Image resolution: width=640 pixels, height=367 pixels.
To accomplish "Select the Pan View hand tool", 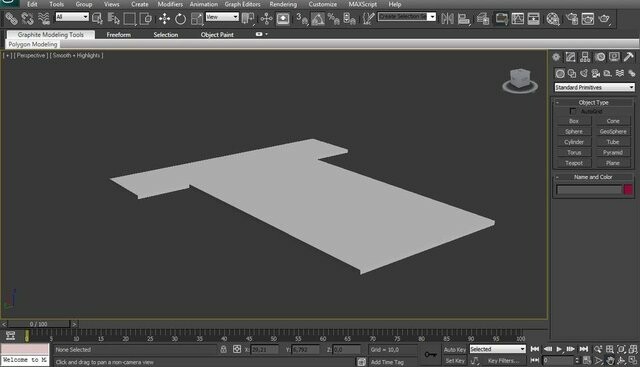I will point(610,360).
